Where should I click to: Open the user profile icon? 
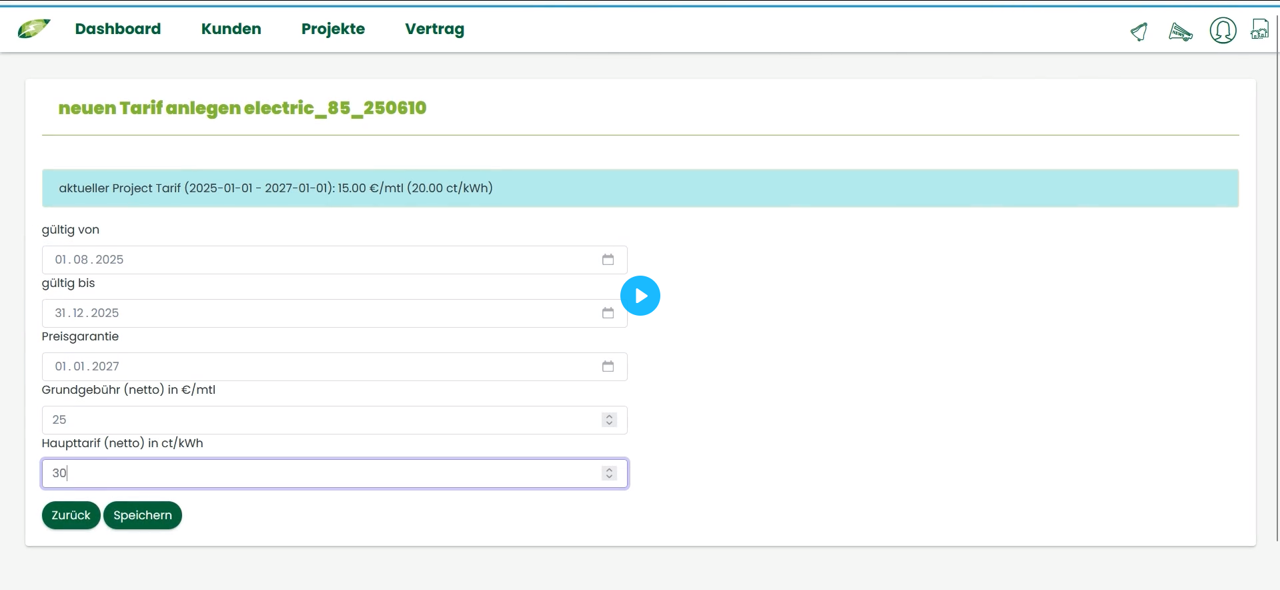pos(1222,31)
